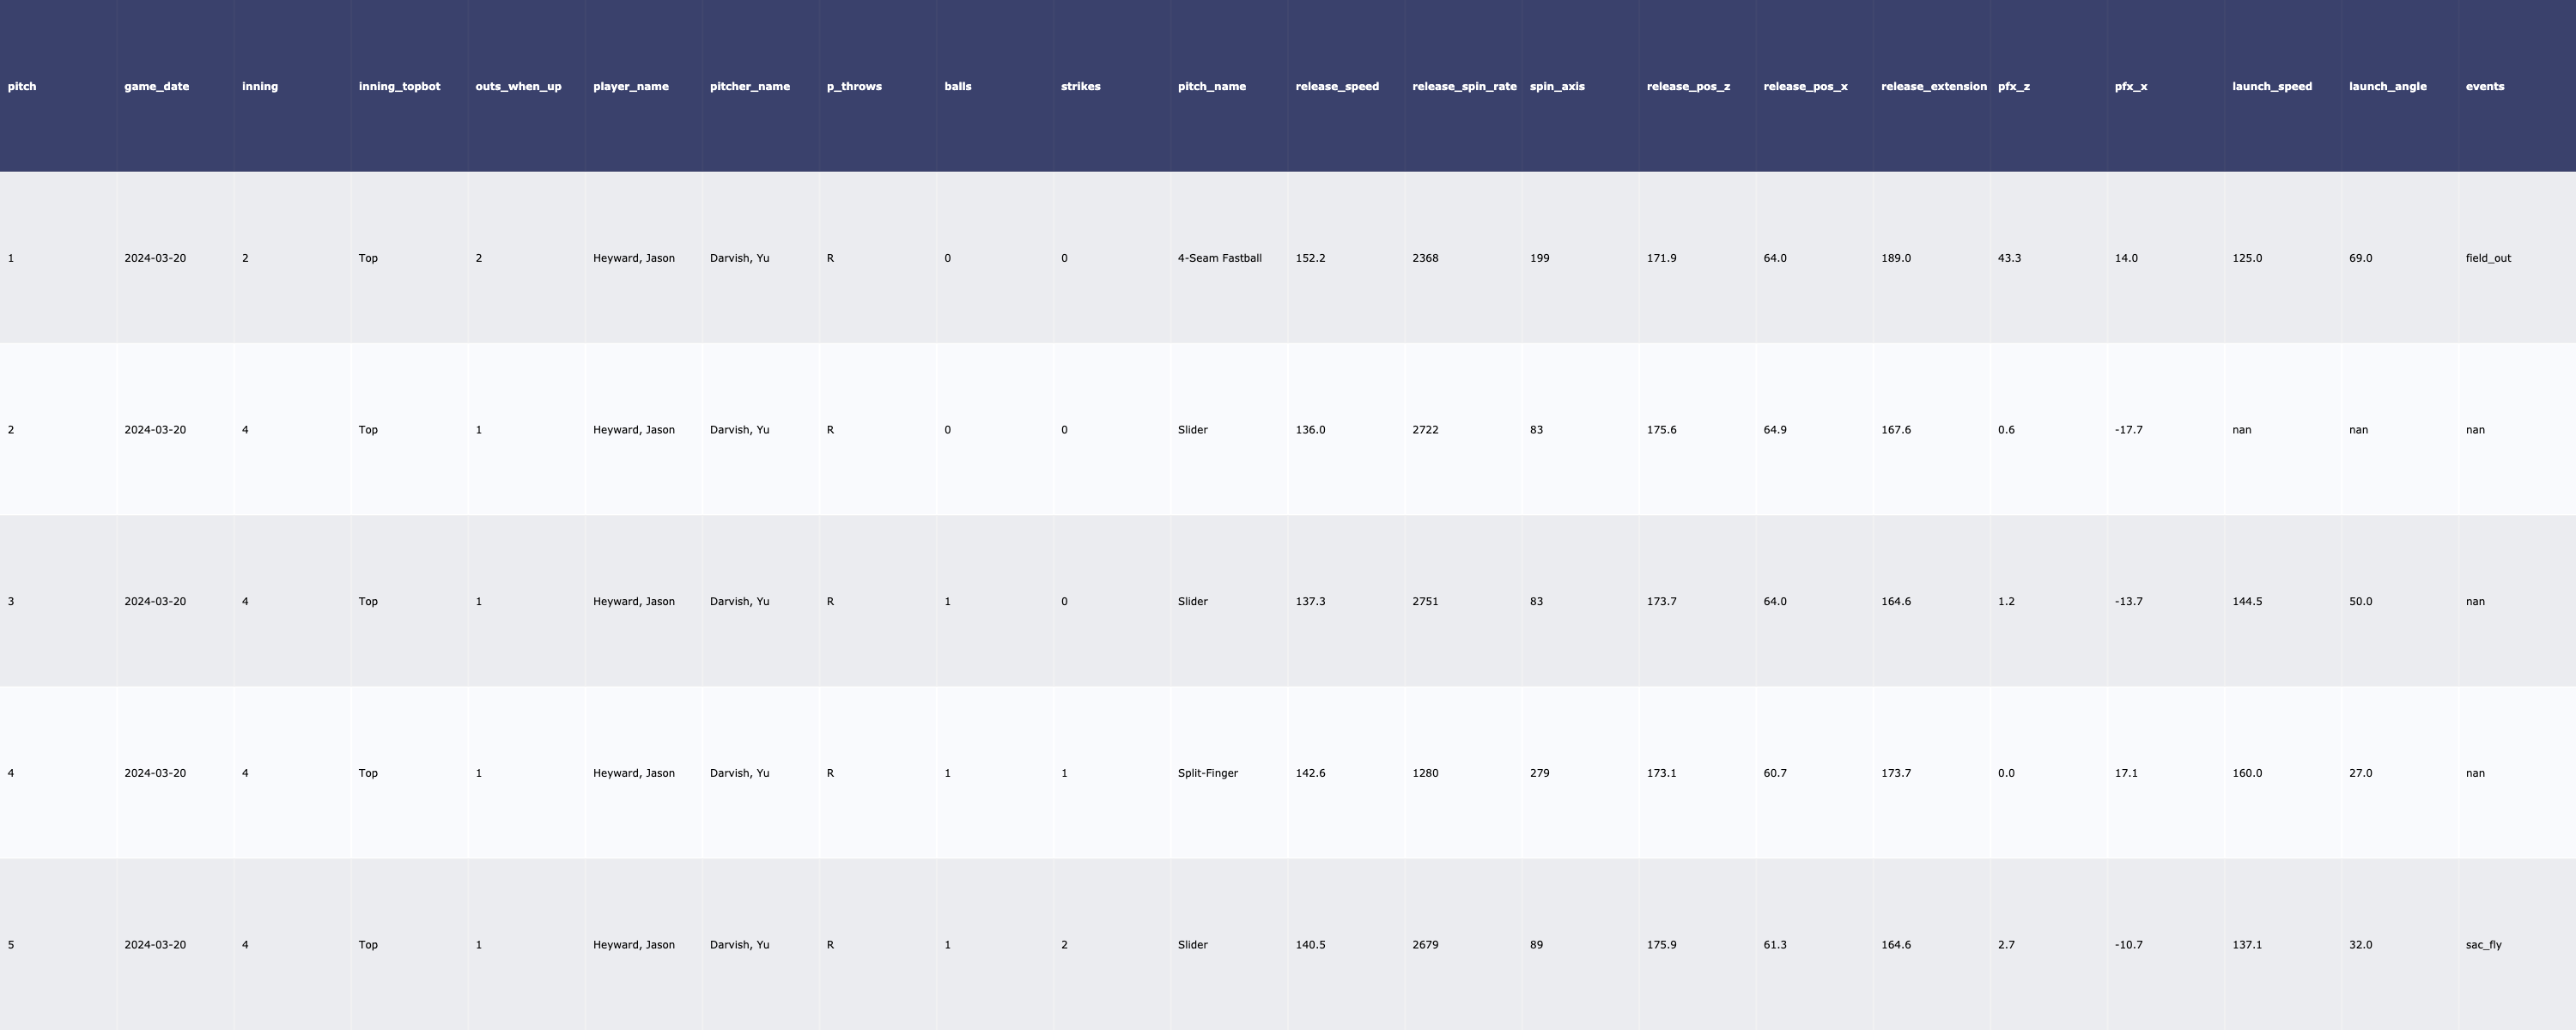Click the pitch_name column header
The width and height of the screenshot is (2576, 1030).
[x=1211, y=86]
